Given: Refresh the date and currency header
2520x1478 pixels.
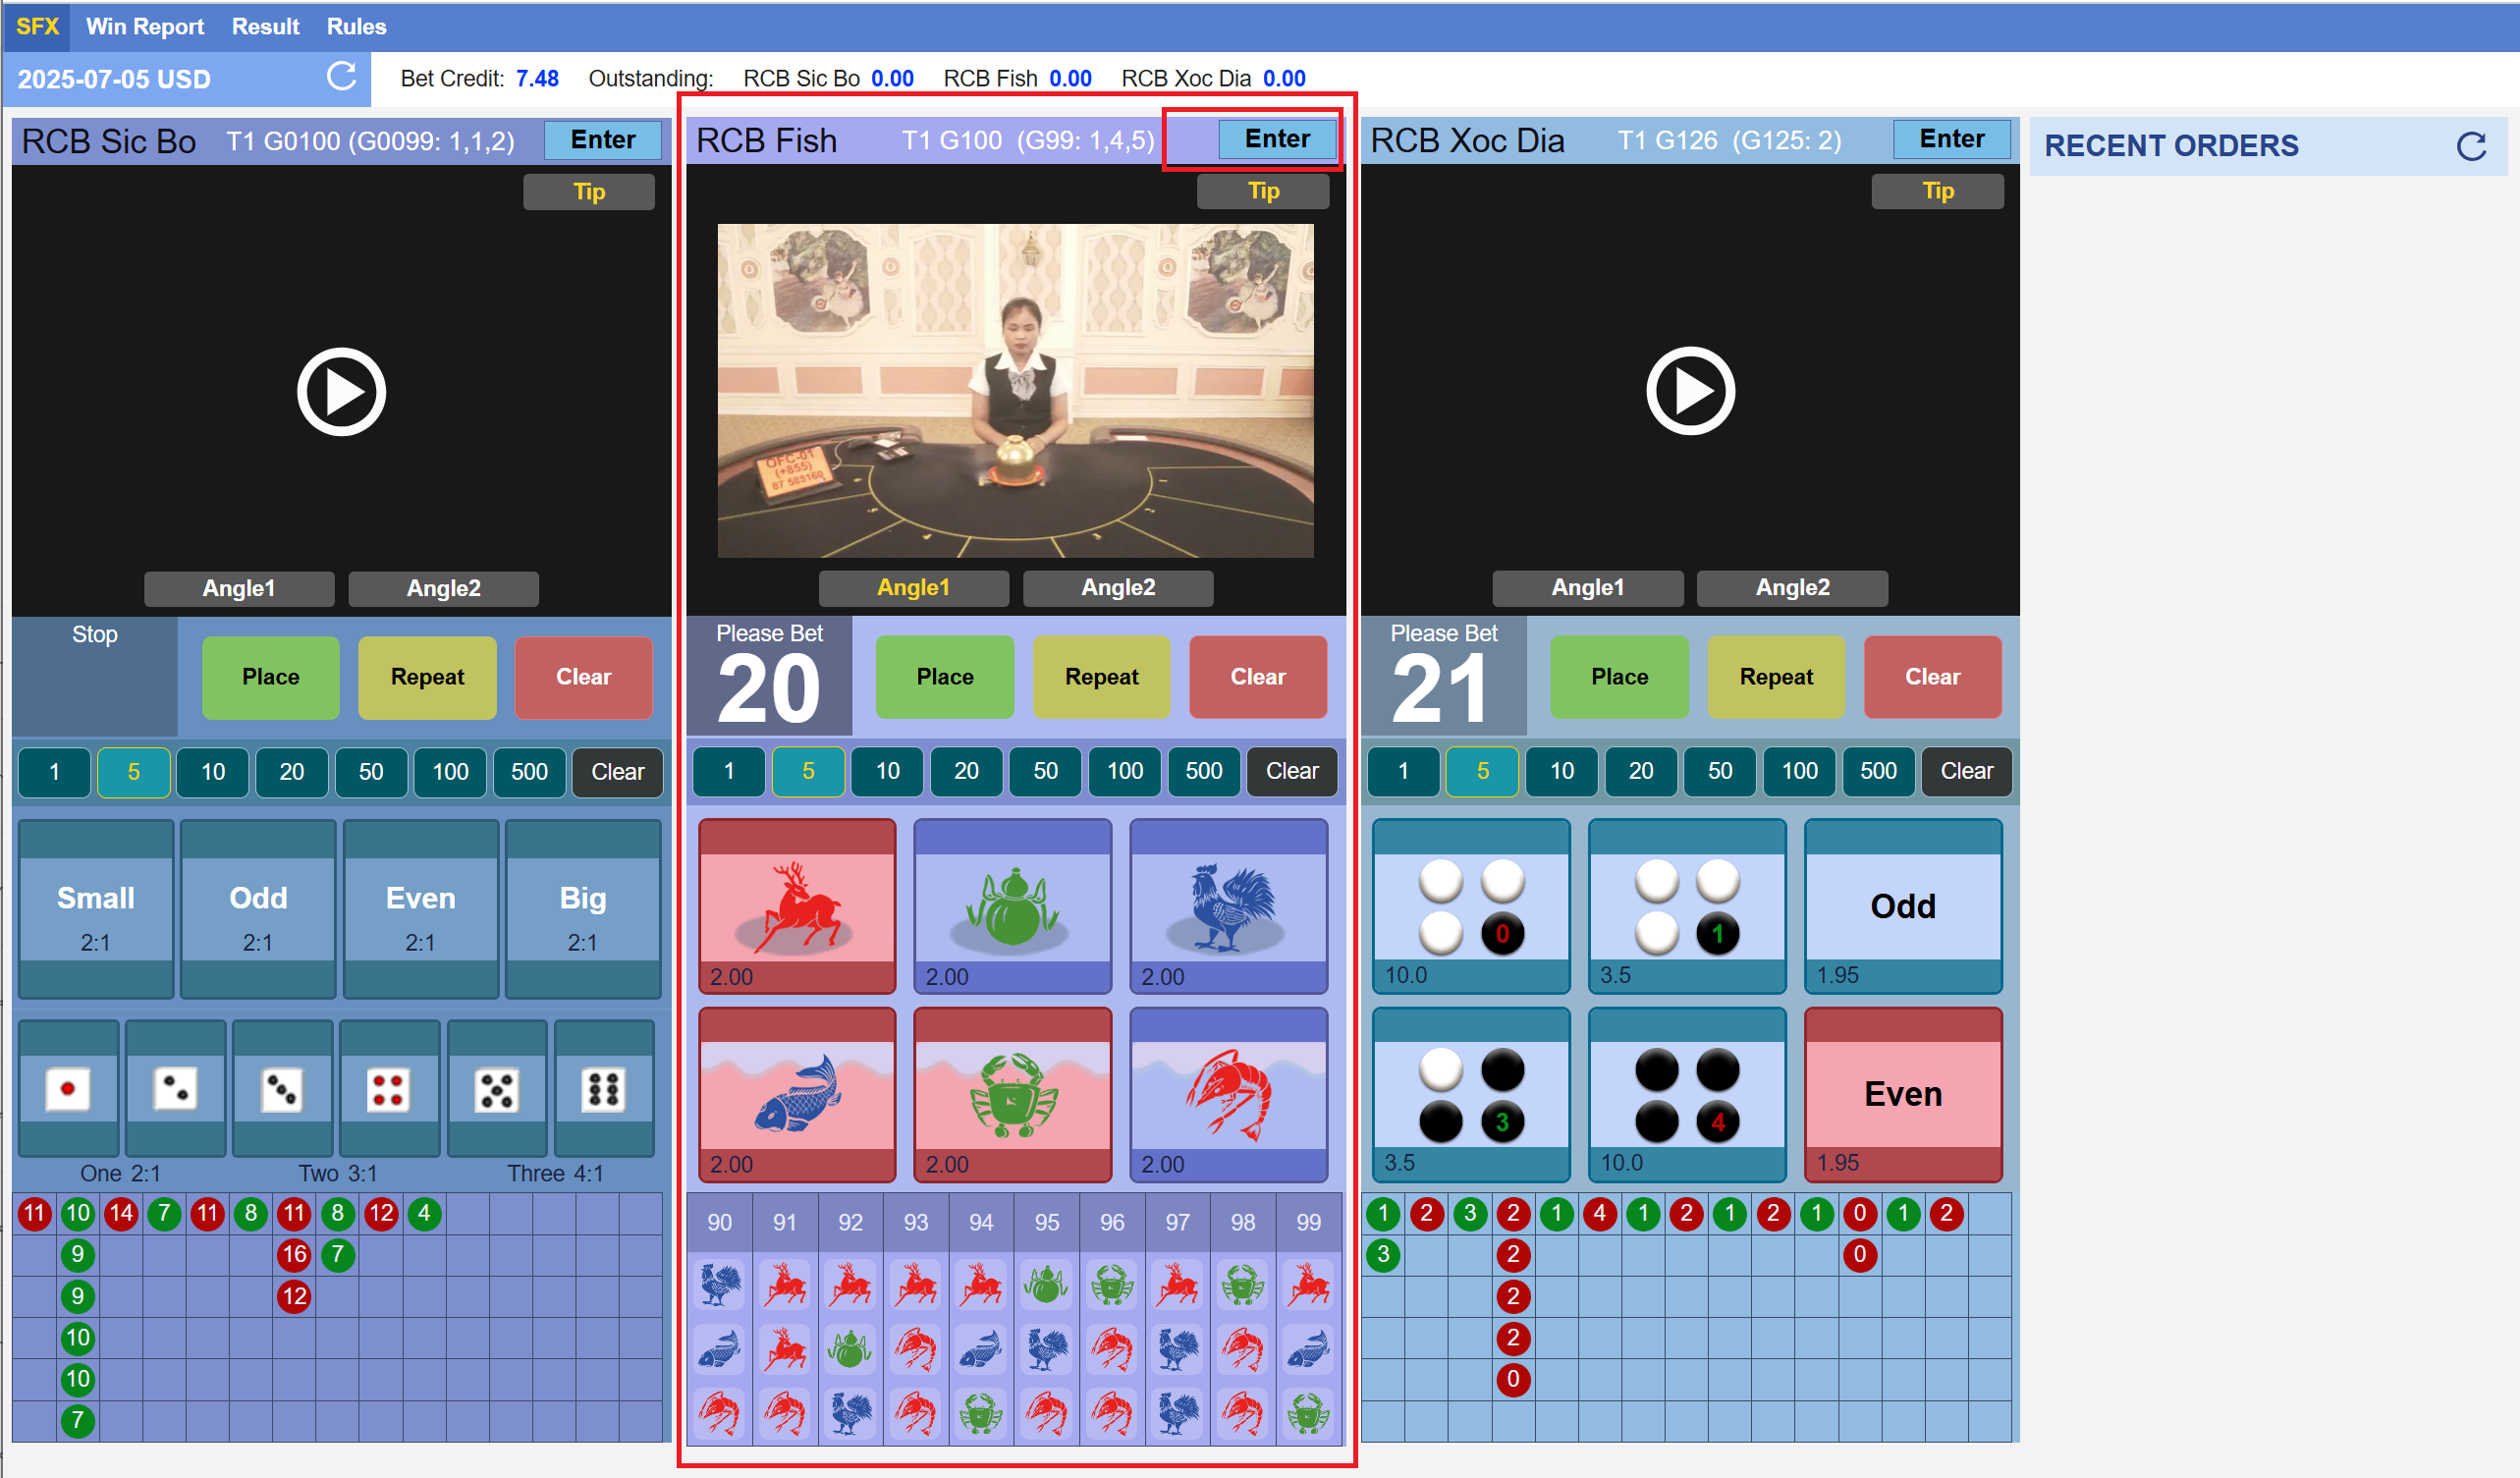Looking at the screenshot, I should pyautogui.click(x=342, y=77).
